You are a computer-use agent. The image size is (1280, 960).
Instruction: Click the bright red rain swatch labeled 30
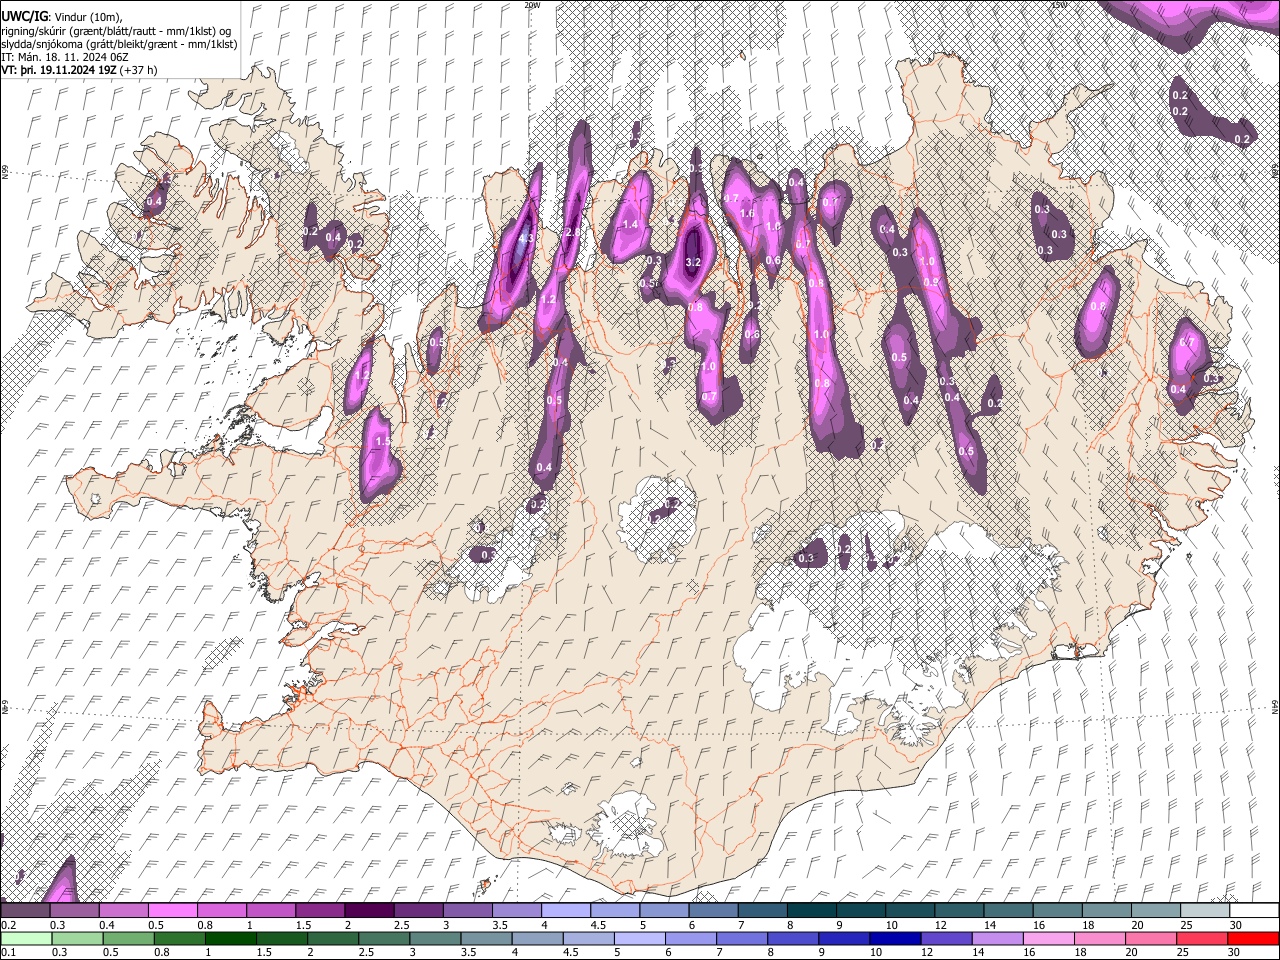tap(1253, 938)
